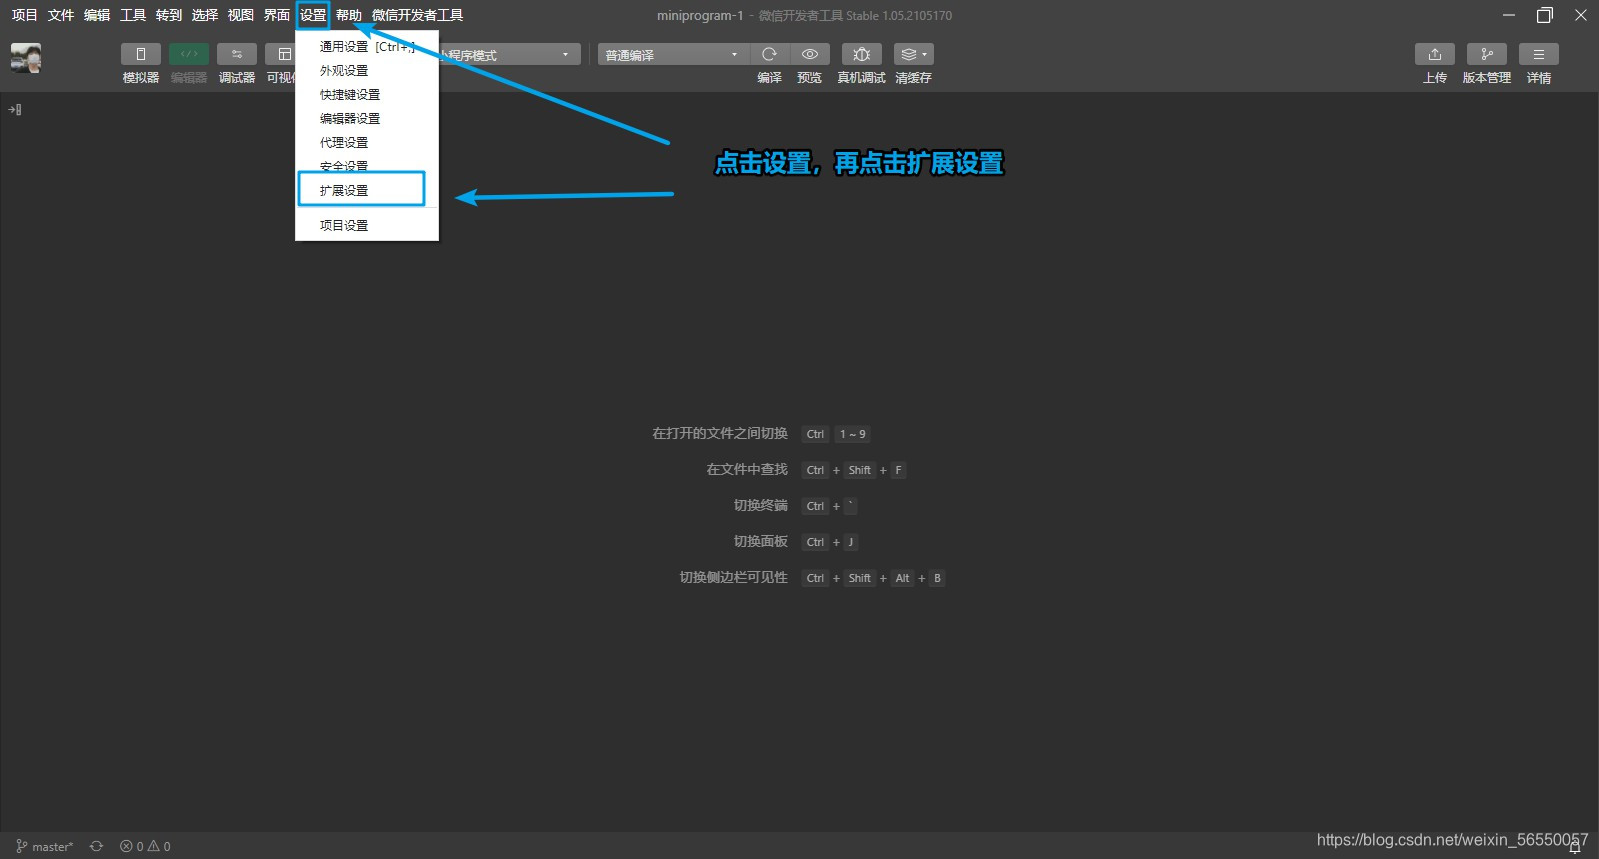Image resolution: width=1599 pixels, height=859 pixels.
Task: Click the sync changes icon in status bar
Action: (96, 846)
